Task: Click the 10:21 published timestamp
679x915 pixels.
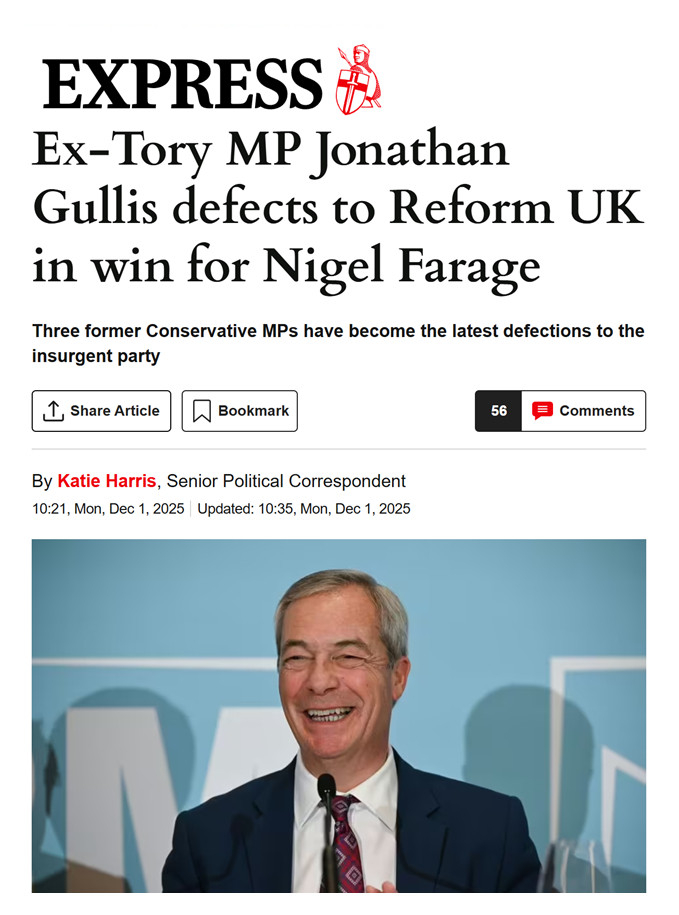Action: coord(108,508)
